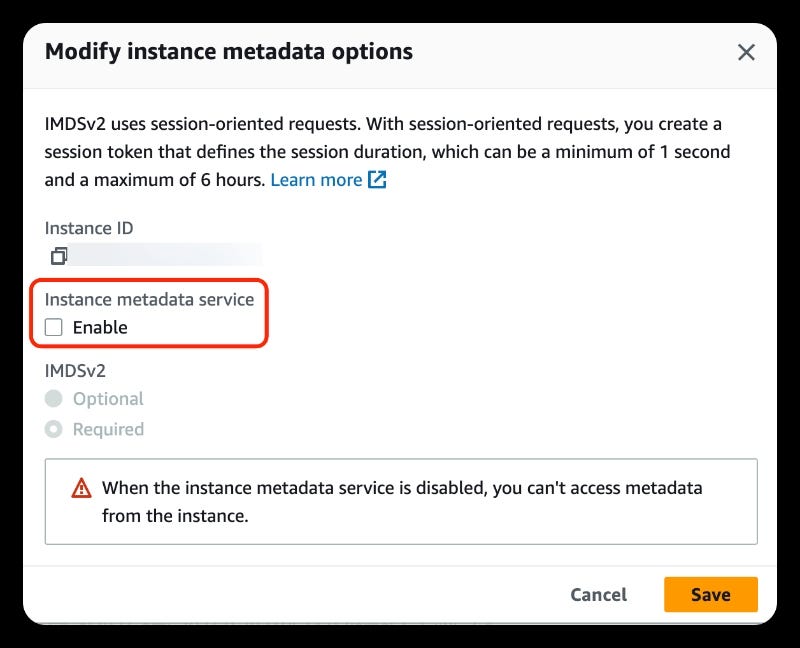Open the Learn more link

click(x=316, y=180)
